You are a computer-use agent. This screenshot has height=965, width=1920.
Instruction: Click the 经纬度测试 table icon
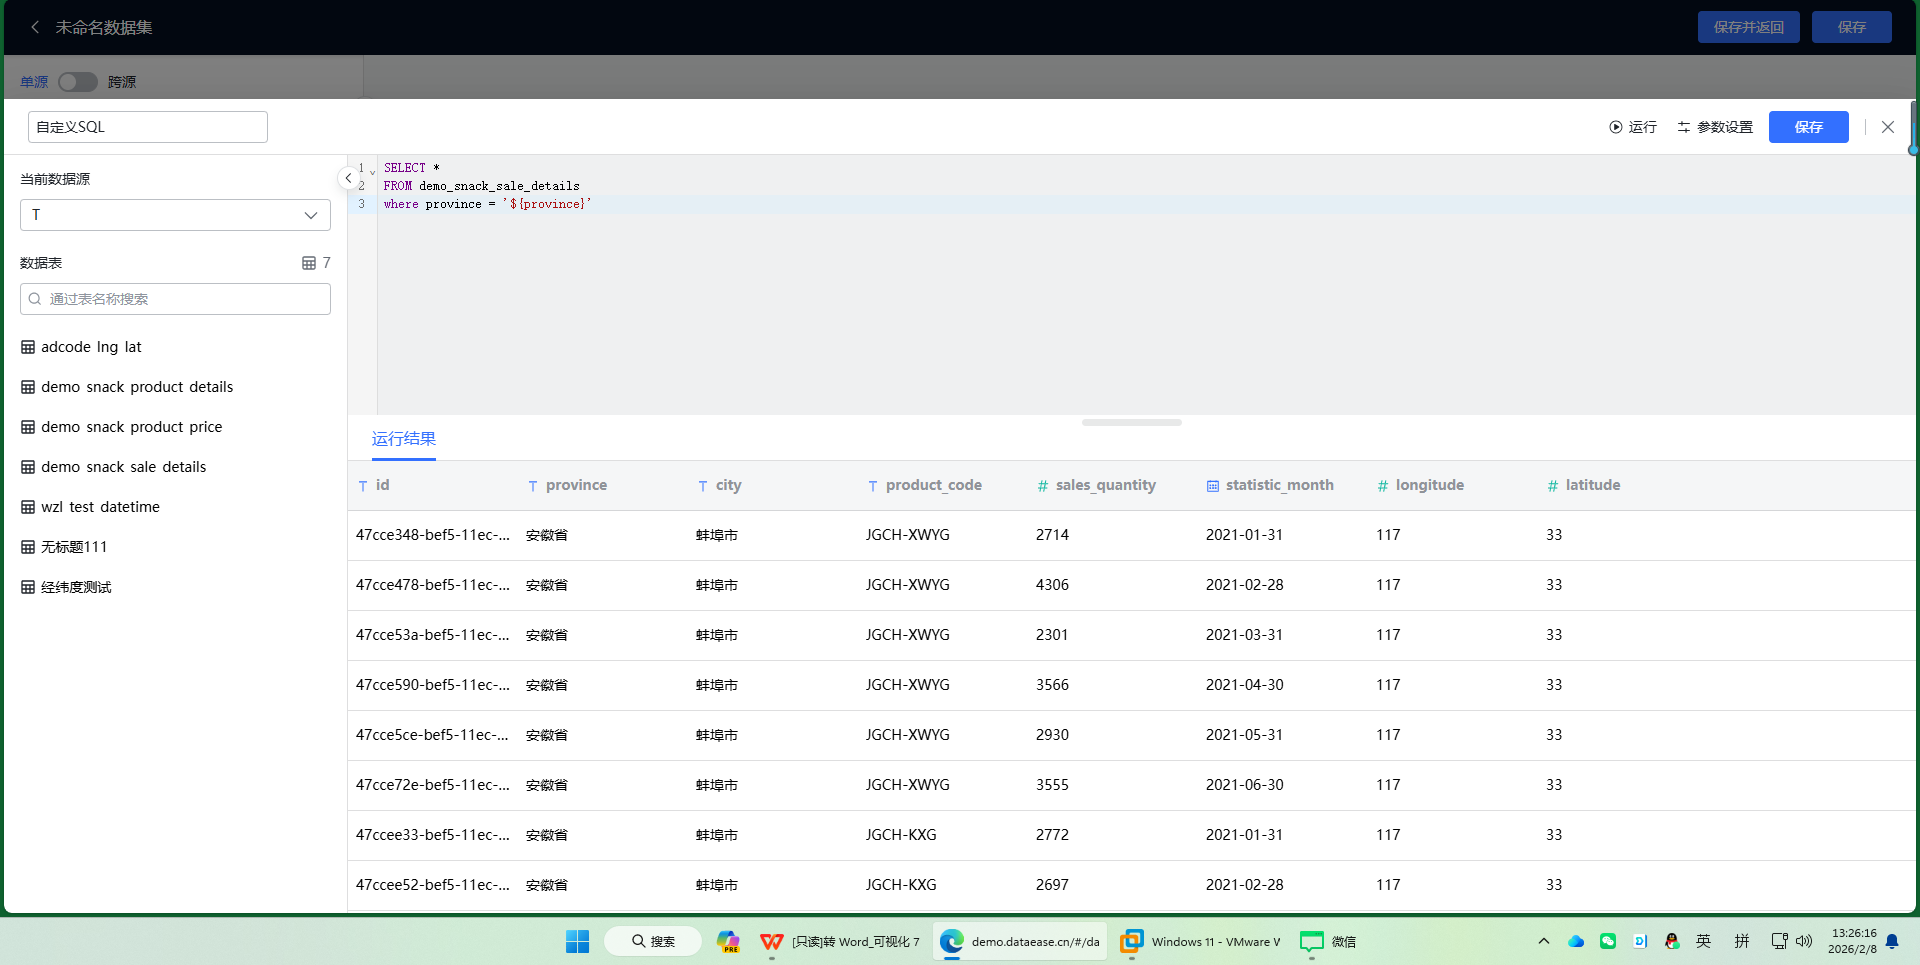(28, 587)
